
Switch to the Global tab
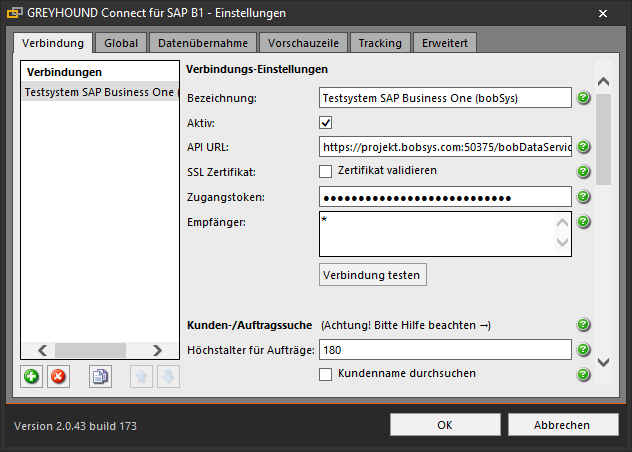(121, 43)
